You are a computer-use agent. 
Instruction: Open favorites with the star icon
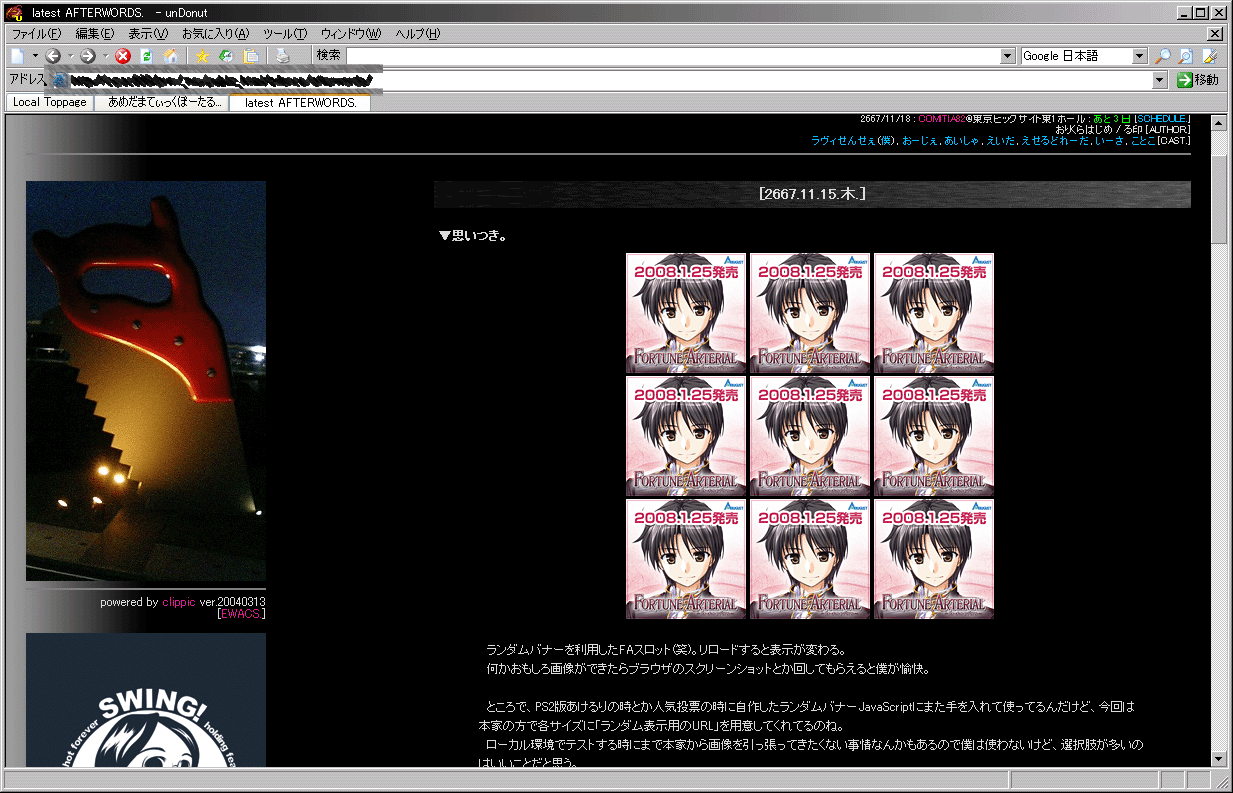point(202,56)
